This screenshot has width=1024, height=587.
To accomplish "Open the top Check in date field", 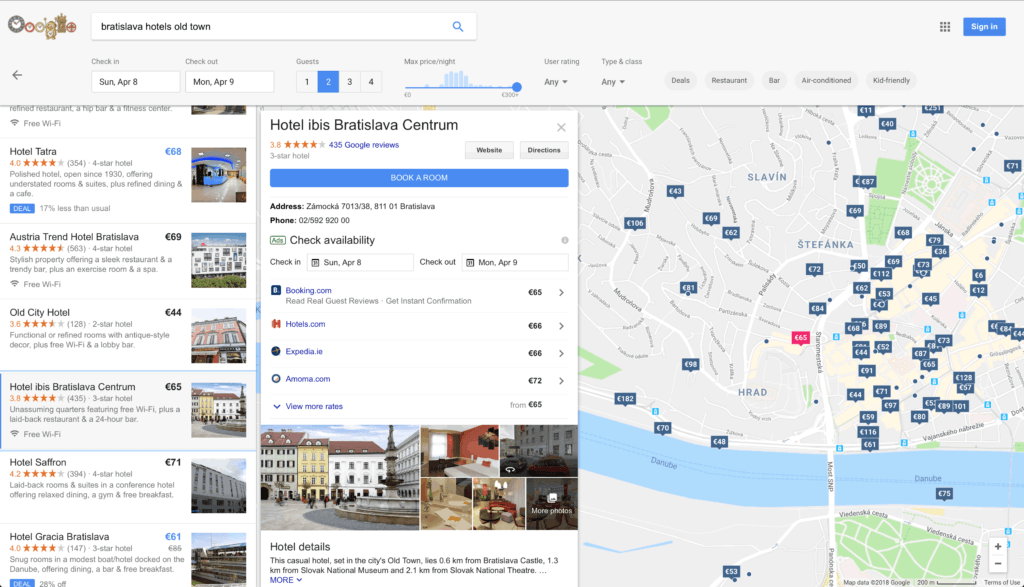I will pyautogui.click(x=136, y=82).
